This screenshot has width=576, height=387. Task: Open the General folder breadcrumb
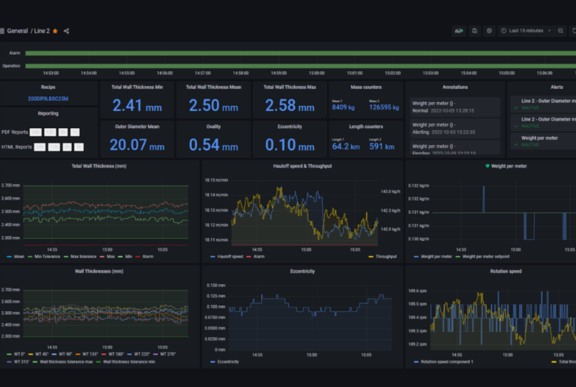(17, 31)
